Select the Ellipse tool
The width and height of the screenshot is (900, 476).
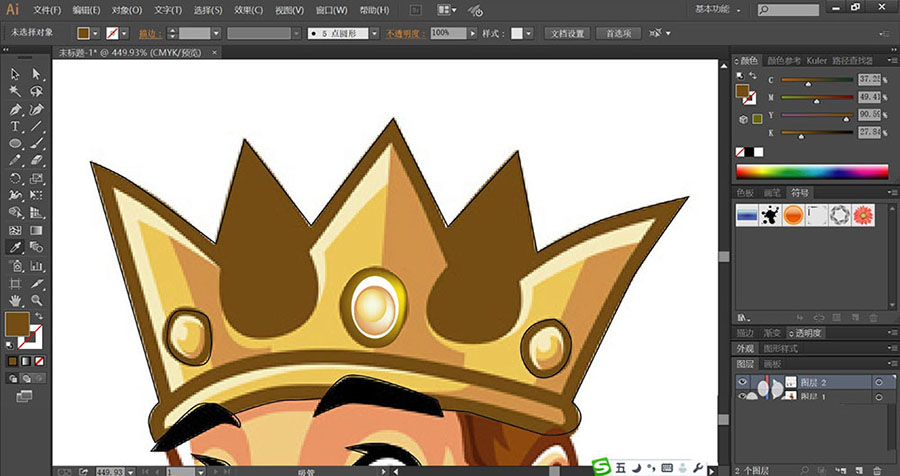pyautogui.click(x=15, y=144)
